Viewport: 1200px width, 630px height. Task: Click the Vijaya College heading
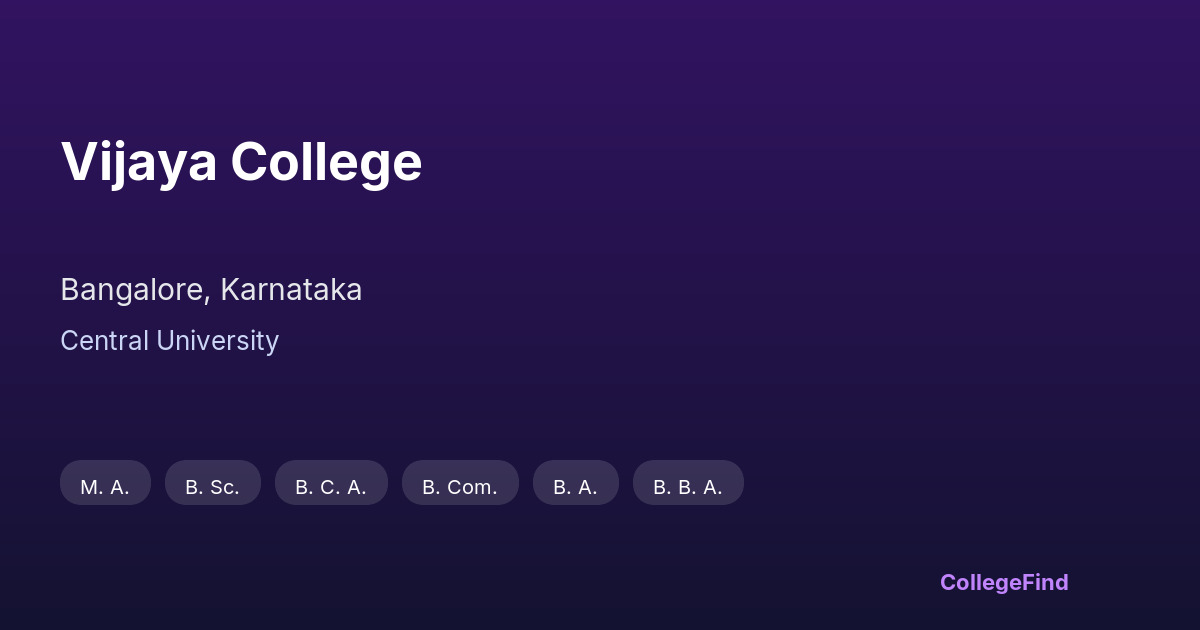[241, 161]
